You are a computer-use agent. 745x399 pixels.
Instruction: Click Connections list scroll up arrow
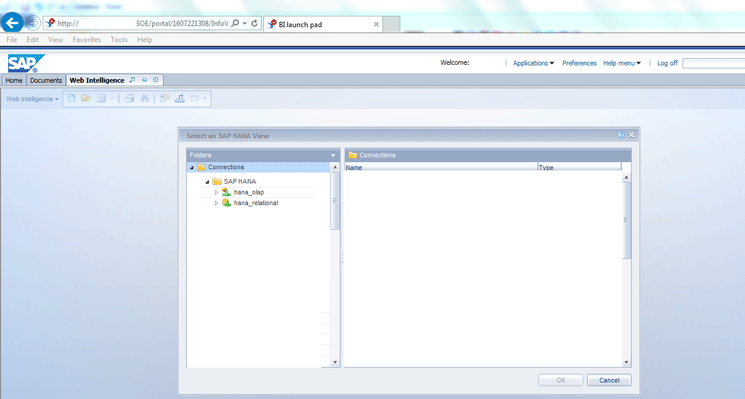point(626,177)
